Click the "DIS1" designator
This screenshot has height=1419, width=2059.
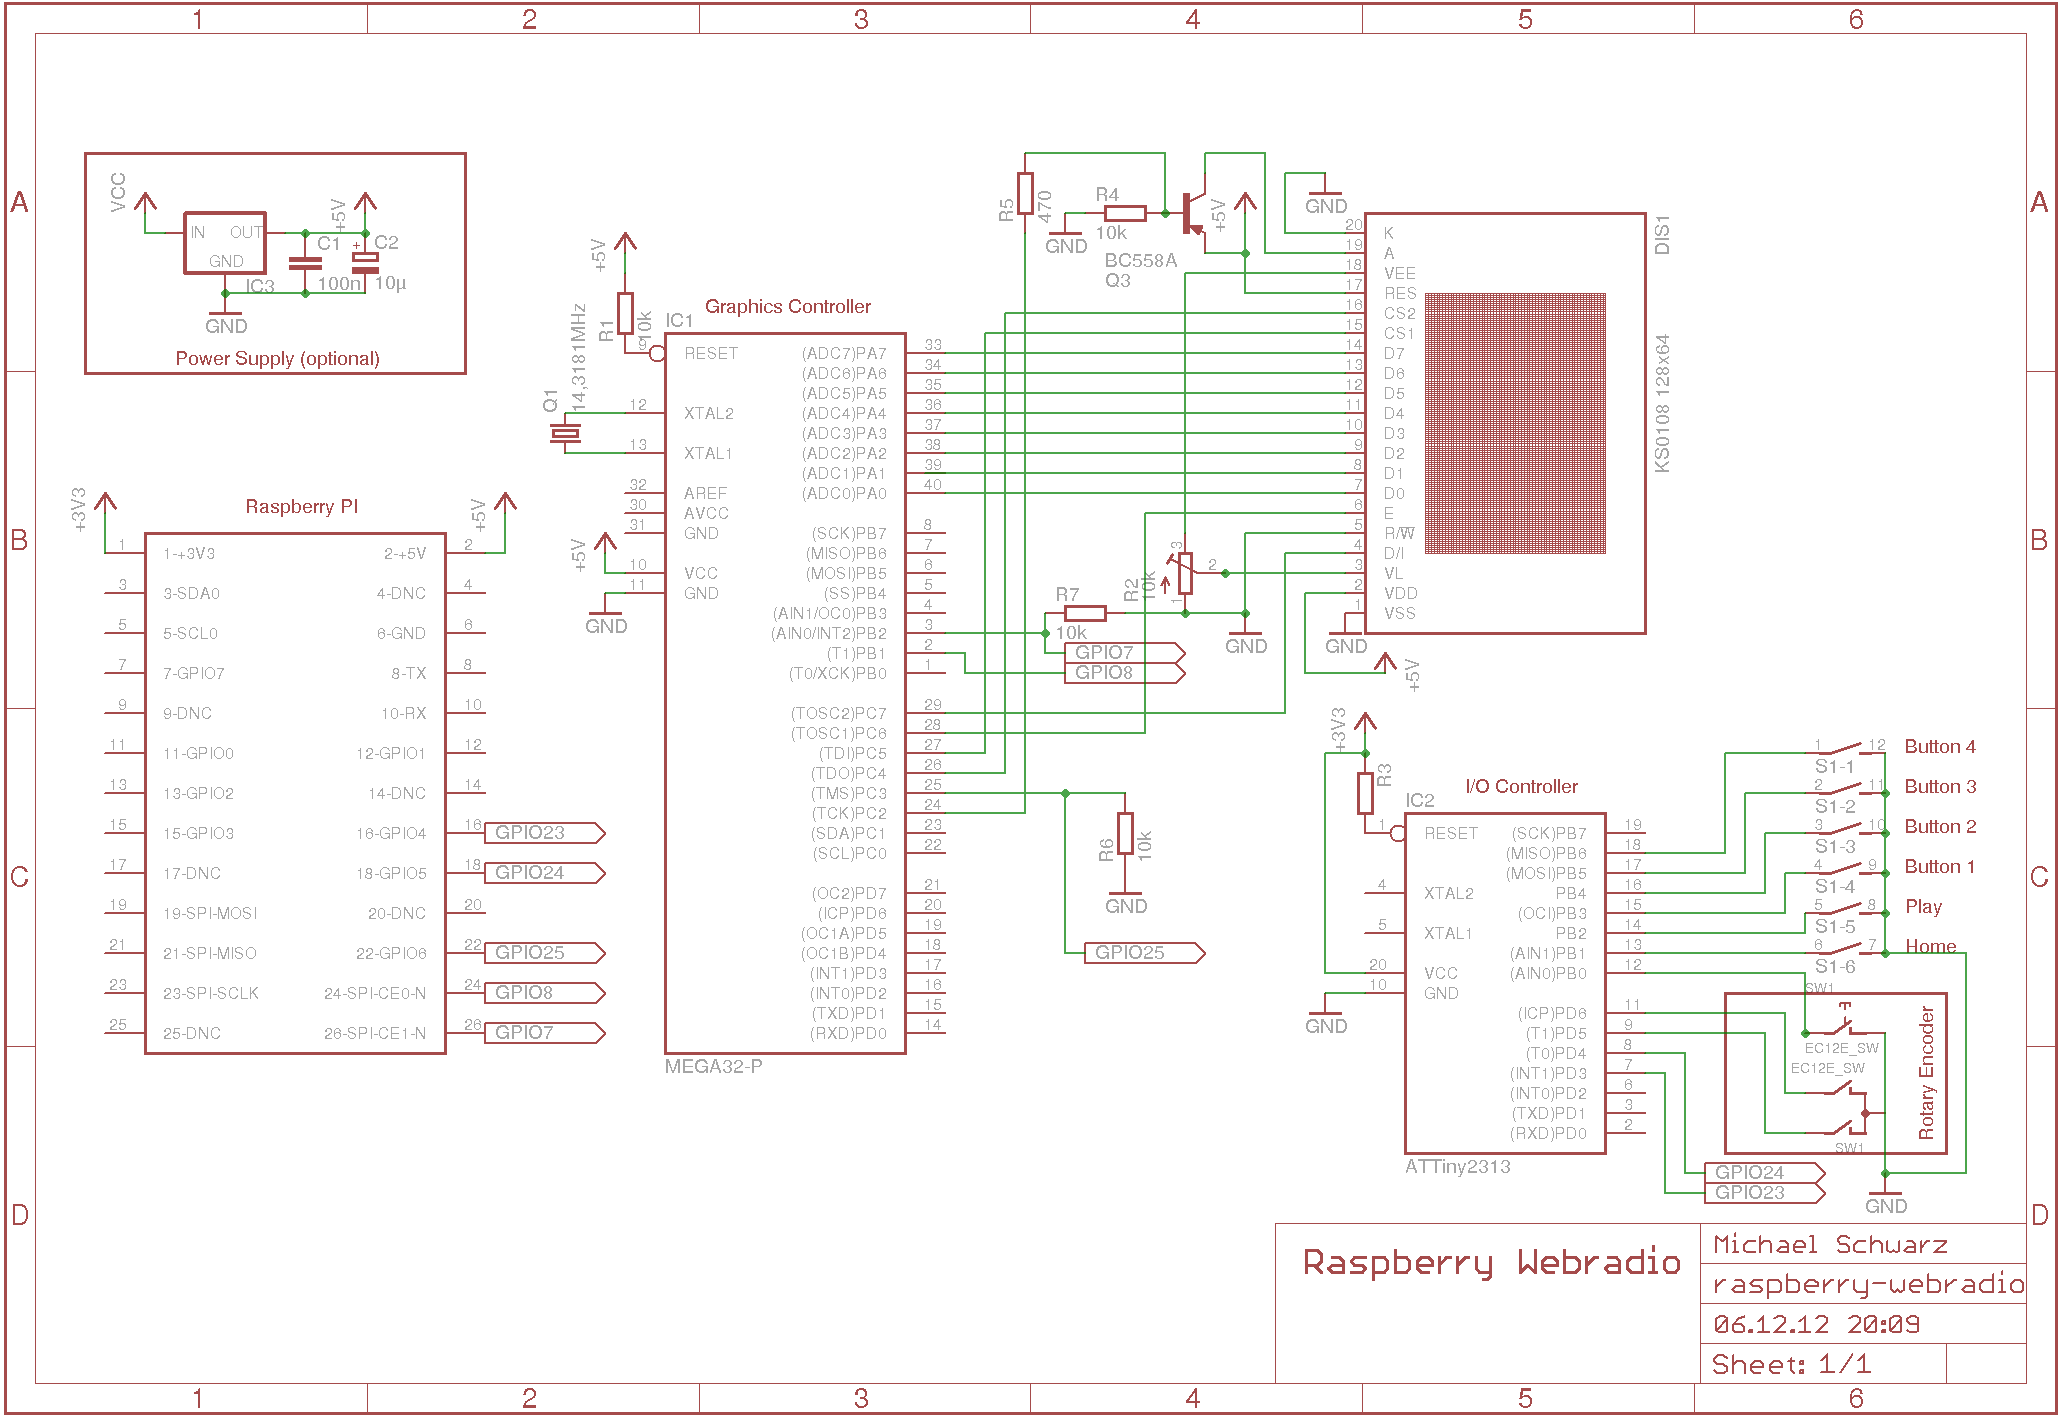(1662, 234)
